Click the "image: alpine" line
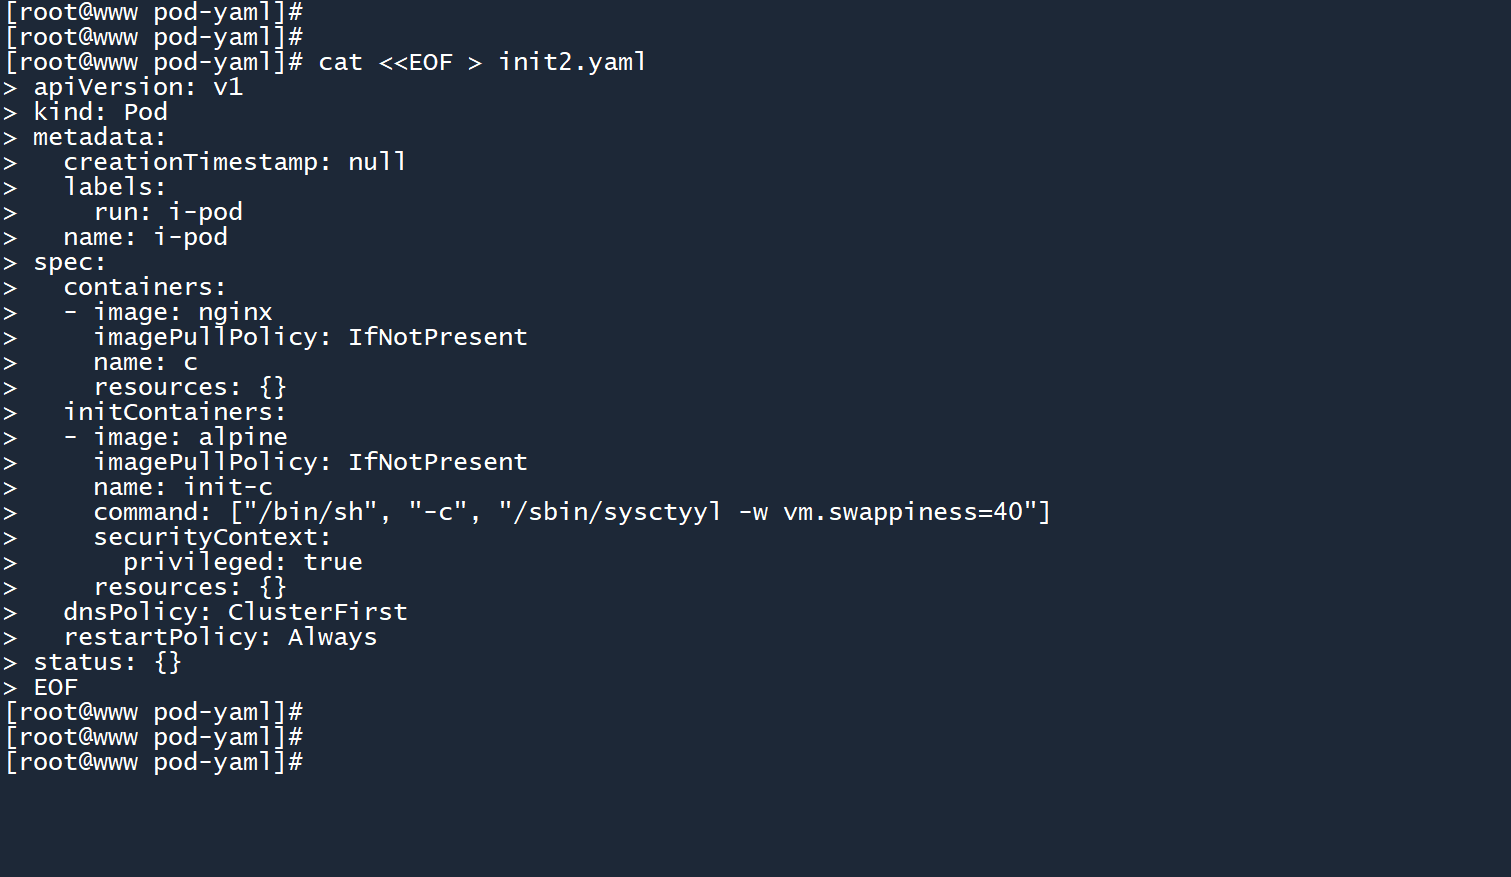 point(190,437)
